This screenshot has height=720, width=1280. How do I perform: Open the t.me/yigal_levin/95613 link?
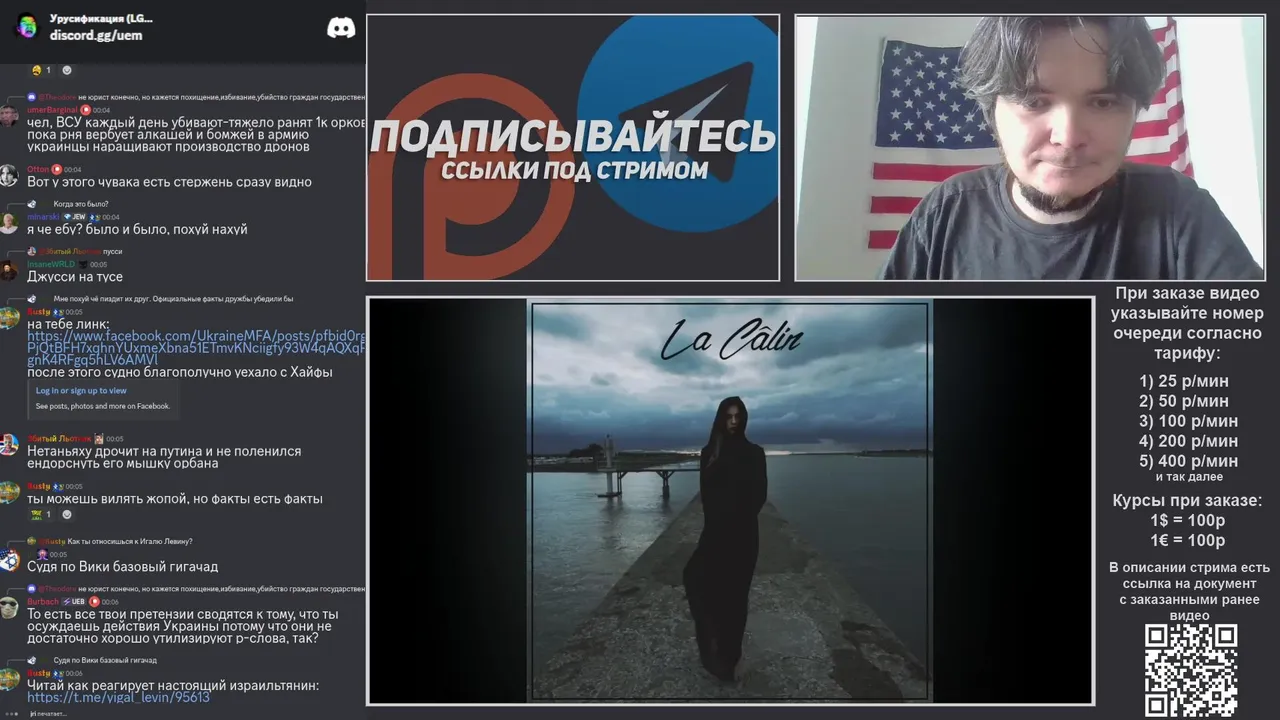pos(118,697)
